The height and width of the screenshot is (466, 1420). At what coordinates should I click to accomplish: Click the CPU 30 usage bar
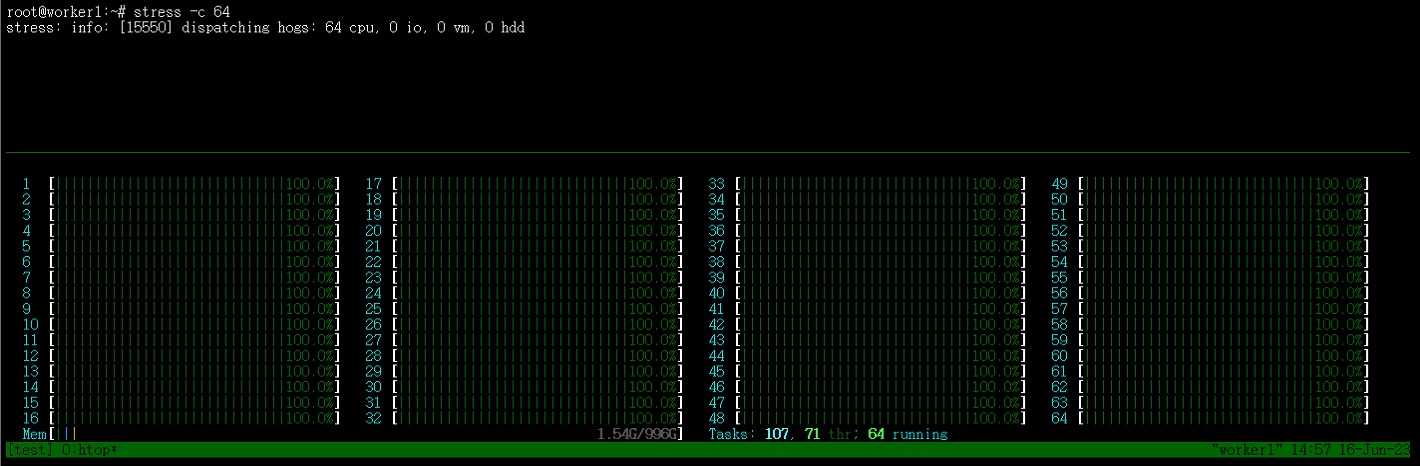point(538,387)
